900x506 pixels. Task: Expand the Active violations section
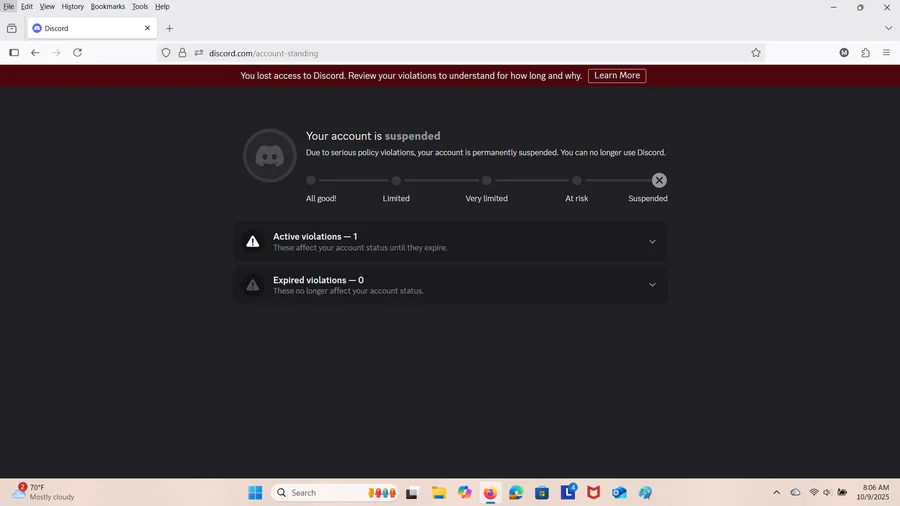[451, 242]
